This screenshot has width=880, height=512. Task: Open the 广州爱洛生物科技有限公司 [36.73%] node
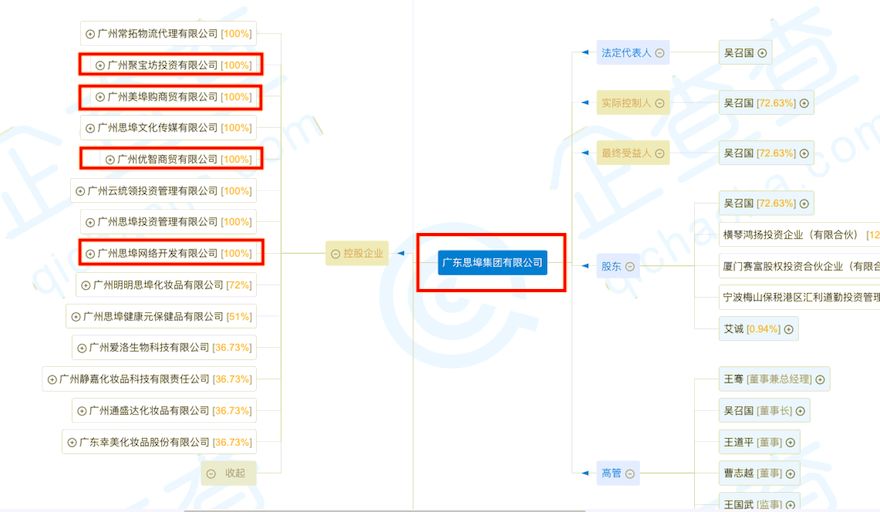pos(164,348)
